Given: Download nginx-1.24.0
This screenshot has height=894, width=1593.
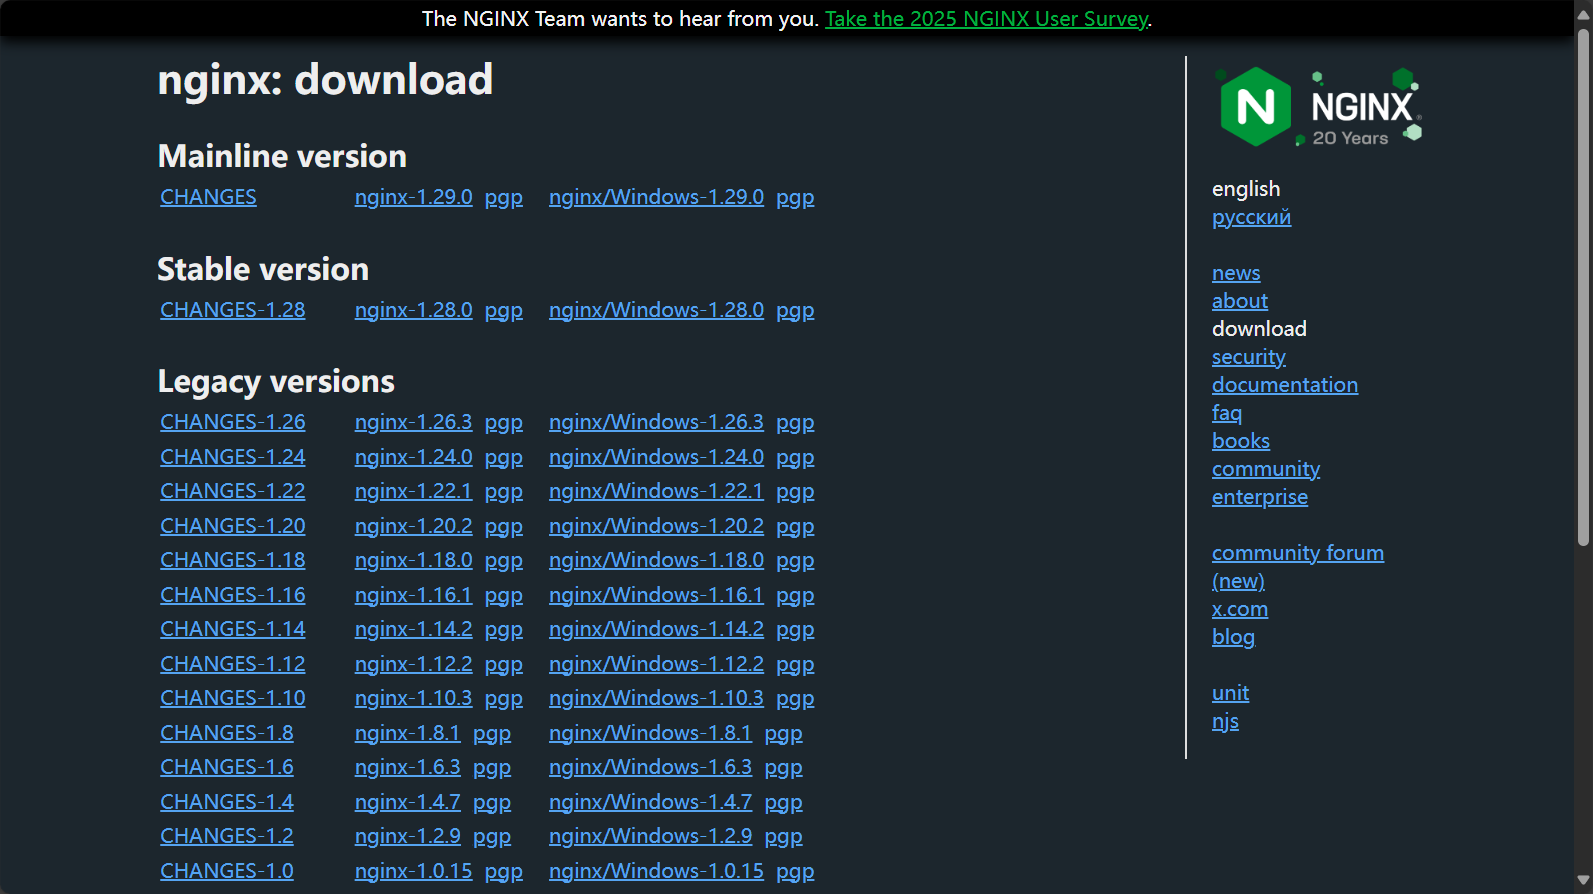Looking at the screenshot, I should click(x=413, y=457).
